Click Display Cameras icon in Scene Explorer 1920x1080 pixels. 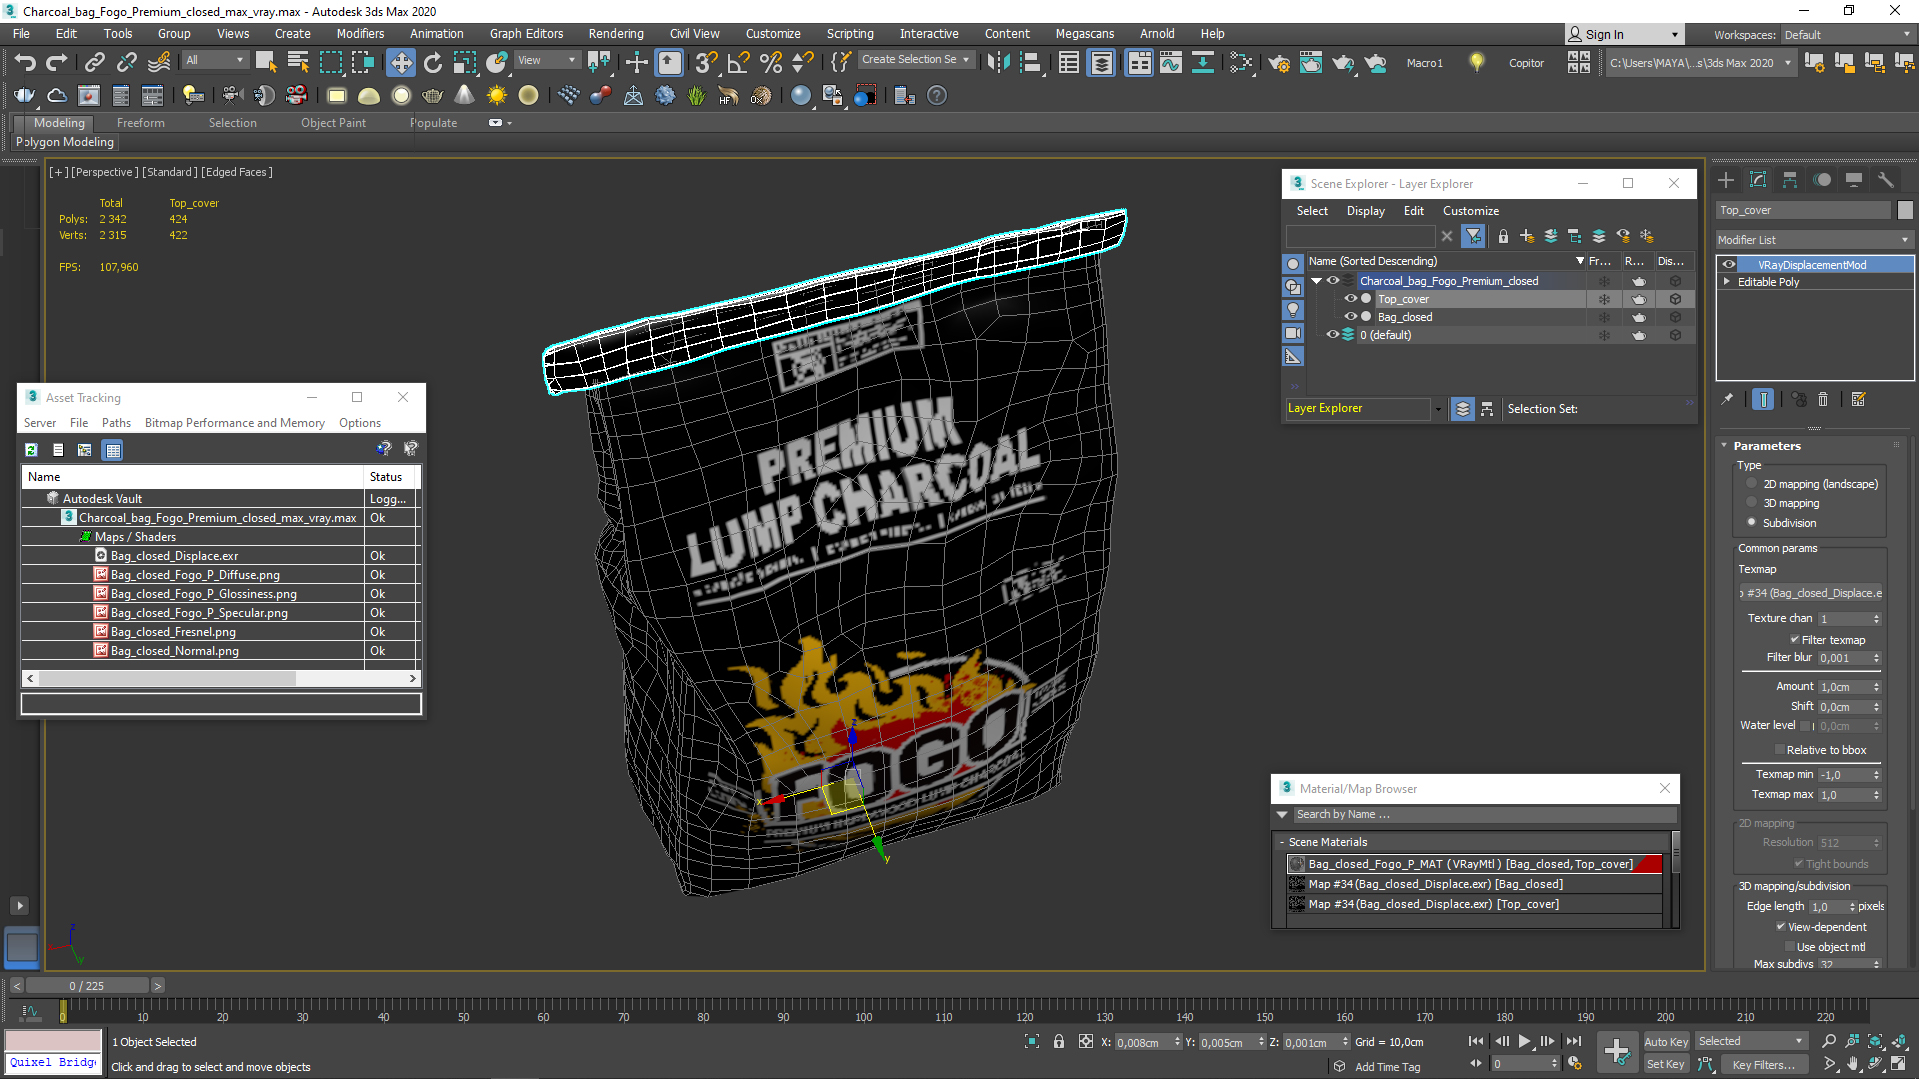(1293, 333)
